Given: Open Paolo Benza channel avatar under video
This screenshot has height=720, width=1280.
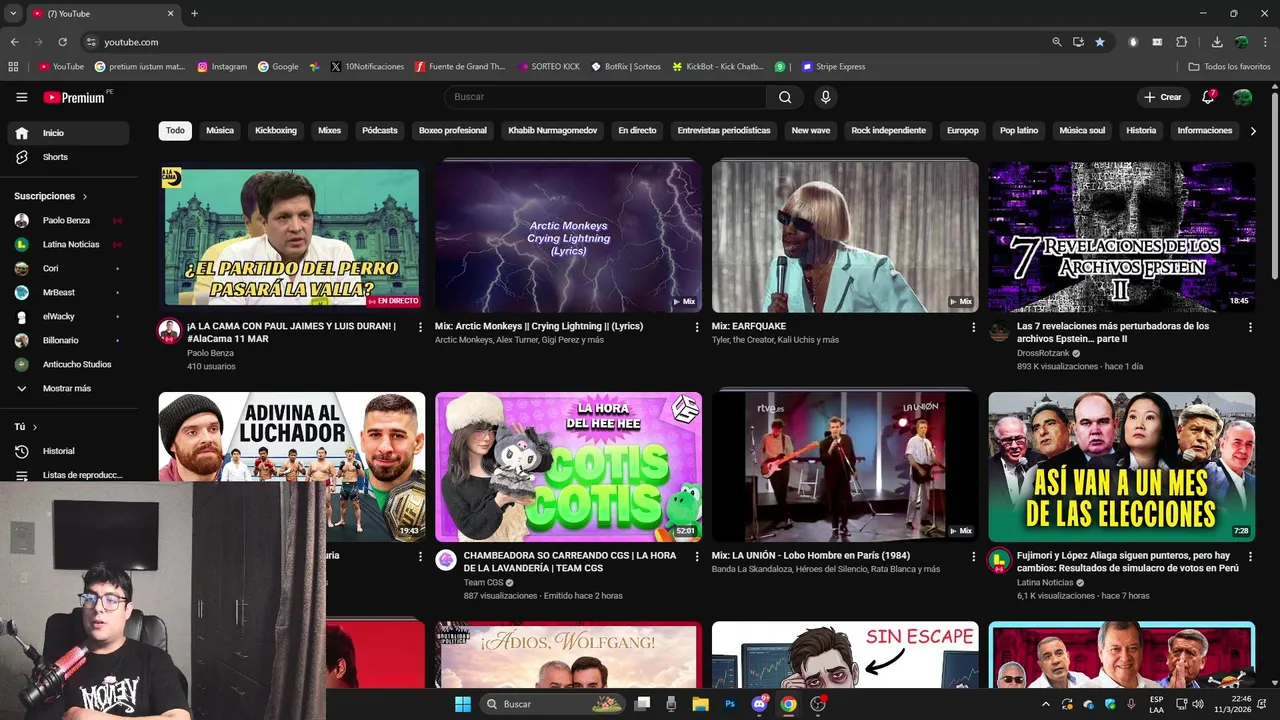Looking at the screenshot, I should [x=169, y=331].
